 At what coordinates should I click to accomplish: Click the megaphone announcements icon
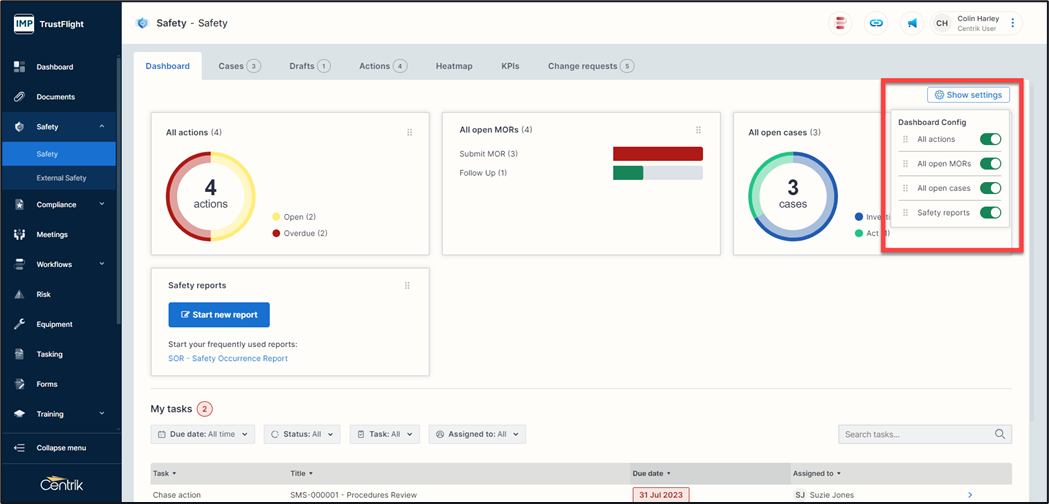(911, 23)
